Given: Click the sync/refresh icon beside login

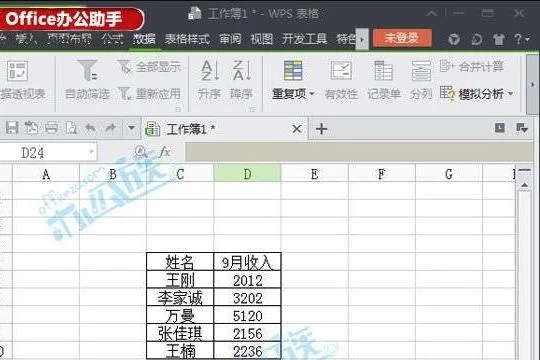Looking at the screenshot, I should pos(476,39).
